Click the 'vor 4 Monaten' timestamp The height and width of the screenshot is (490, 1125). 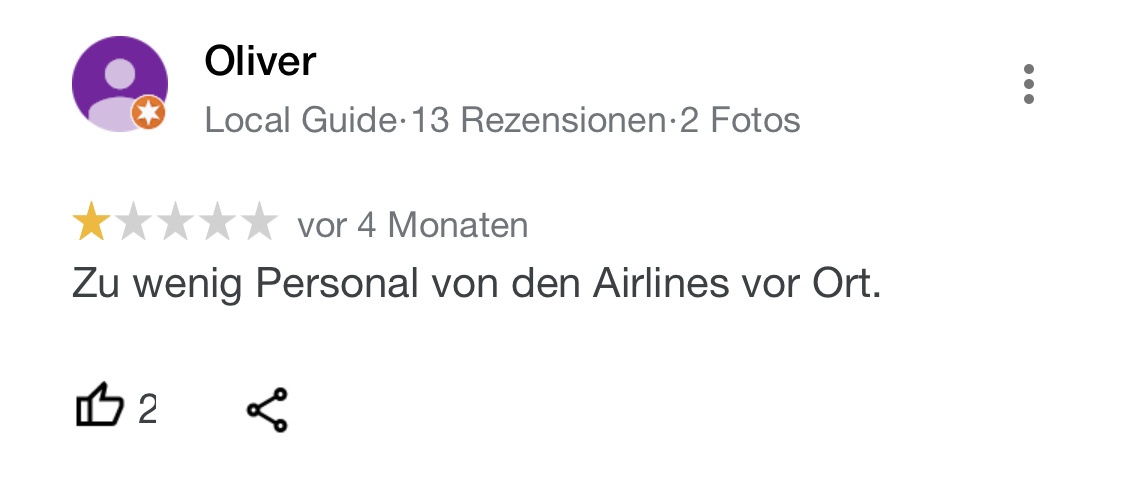click(412, 225)
